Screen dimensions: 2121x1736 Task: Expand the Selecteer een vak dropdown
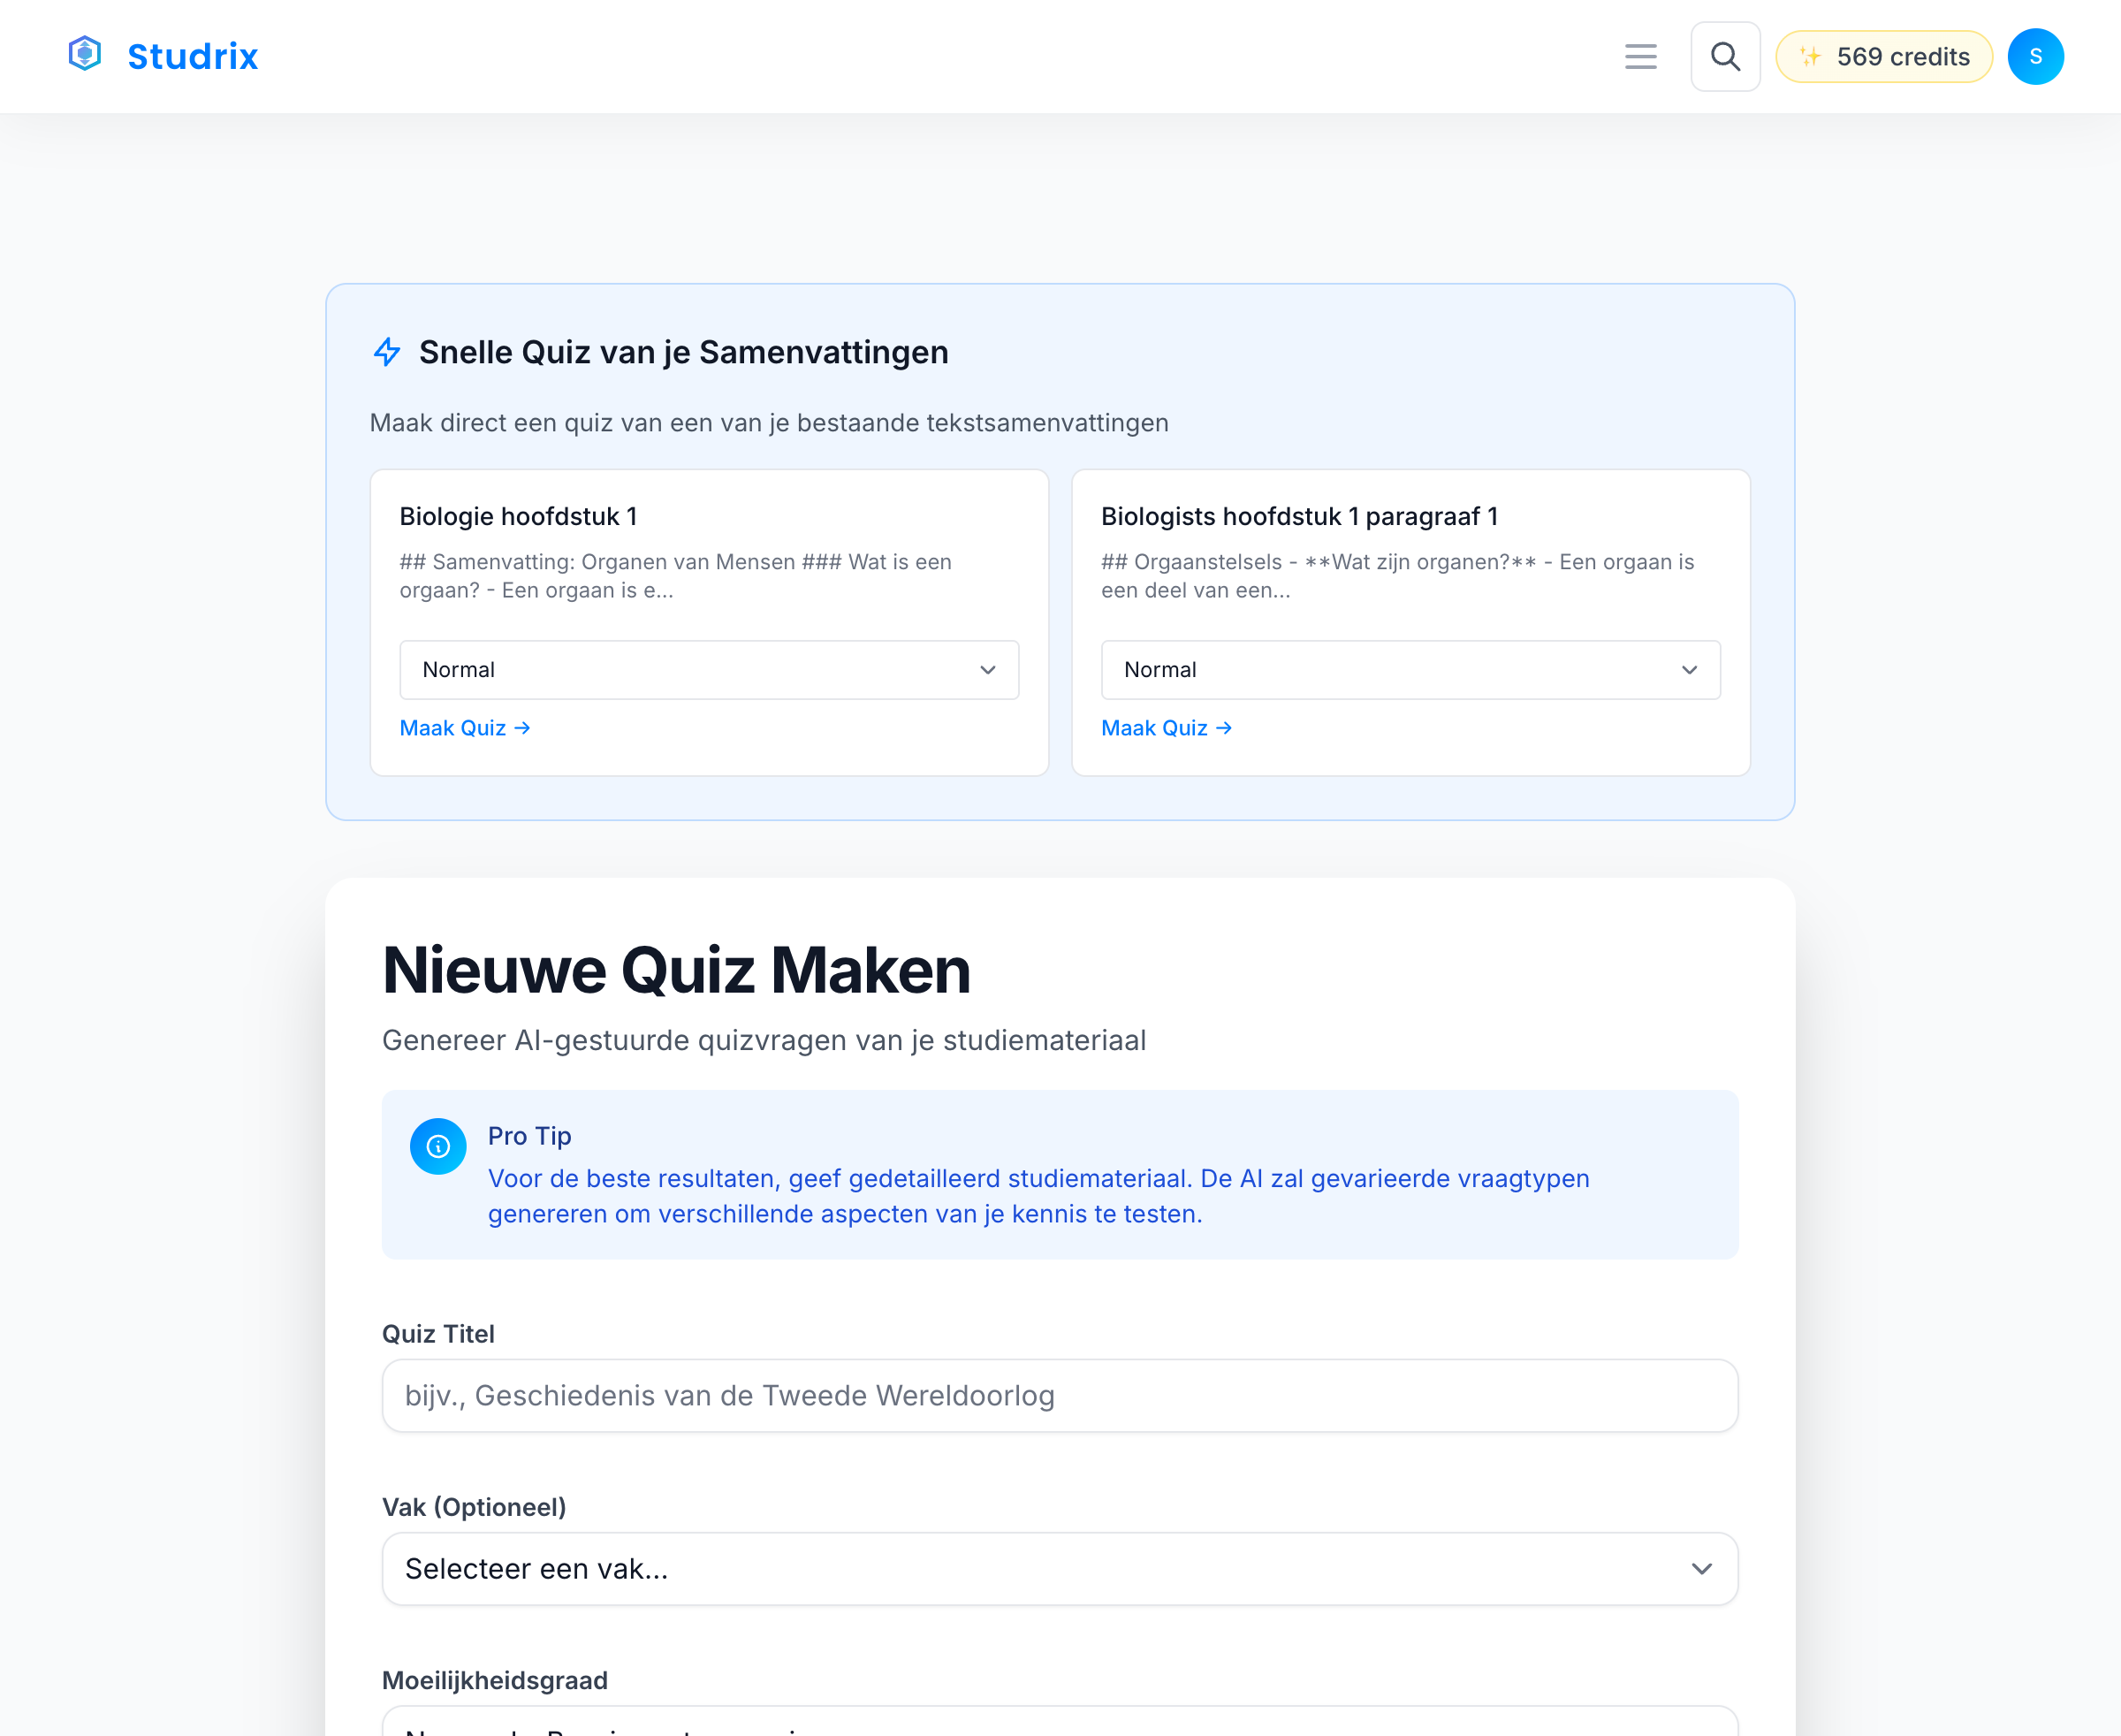[x=1059, y=1568]
